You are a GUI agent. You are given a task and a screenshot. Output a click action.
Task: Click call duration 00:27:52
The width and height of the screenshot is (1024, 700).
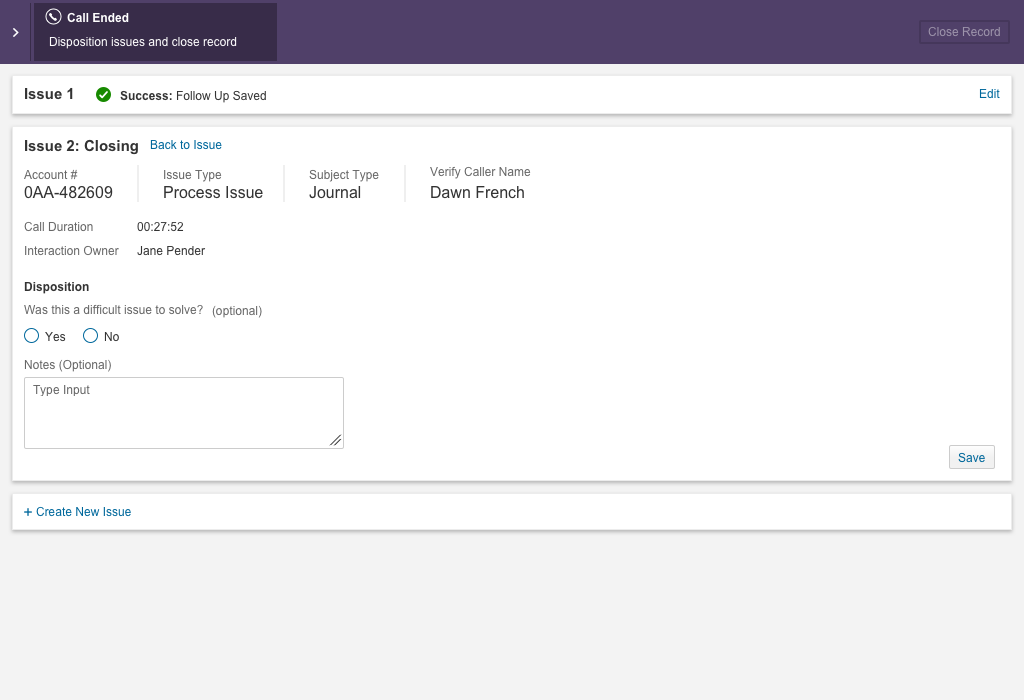[x=160, y=227]
